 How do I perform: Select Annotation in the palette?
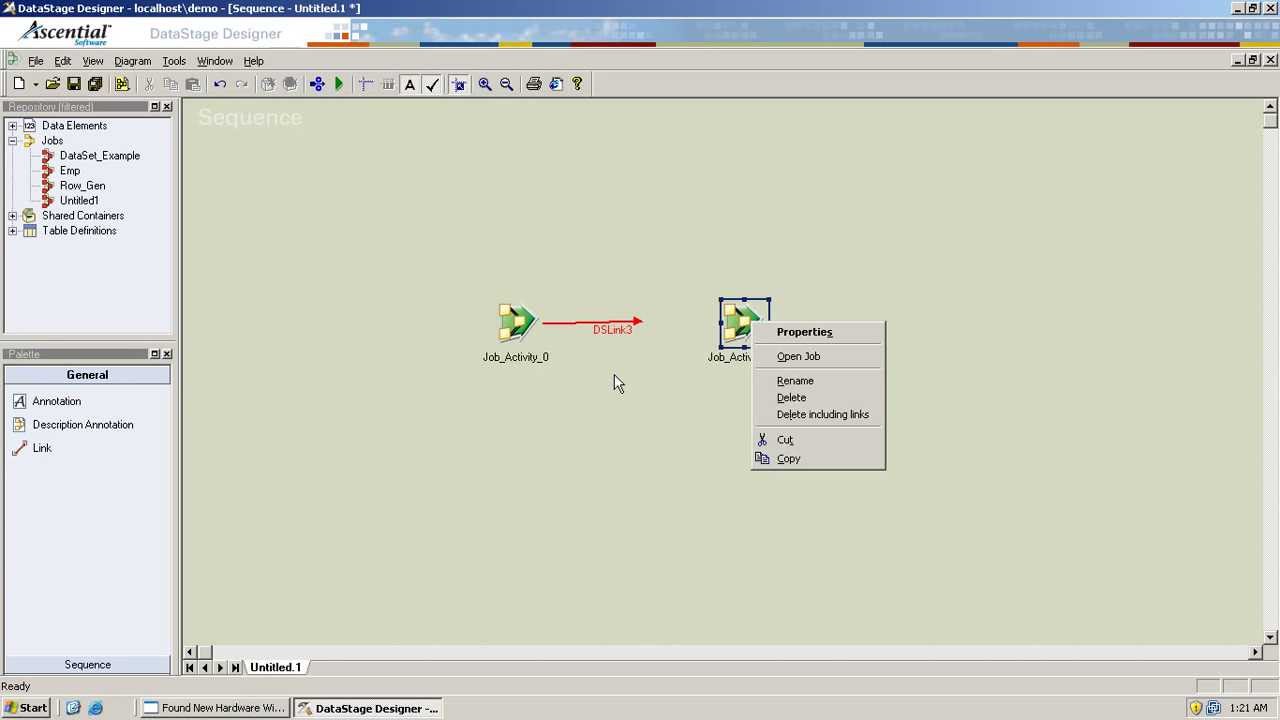(x=56, y=401)
